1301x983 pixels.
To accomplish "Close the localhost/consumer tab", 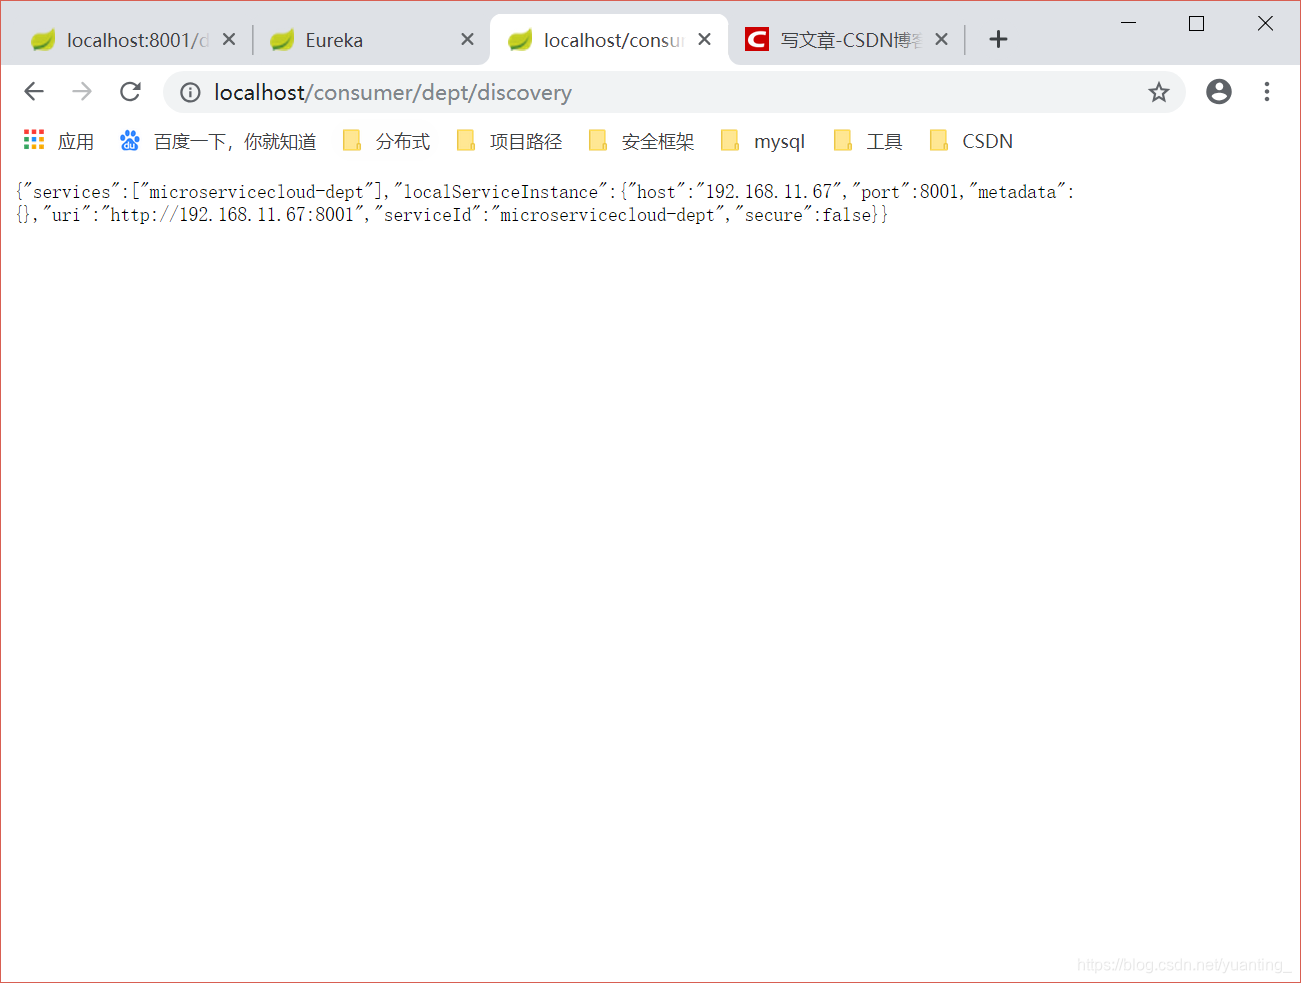I will pyautogui.click(x=705, y=39).
